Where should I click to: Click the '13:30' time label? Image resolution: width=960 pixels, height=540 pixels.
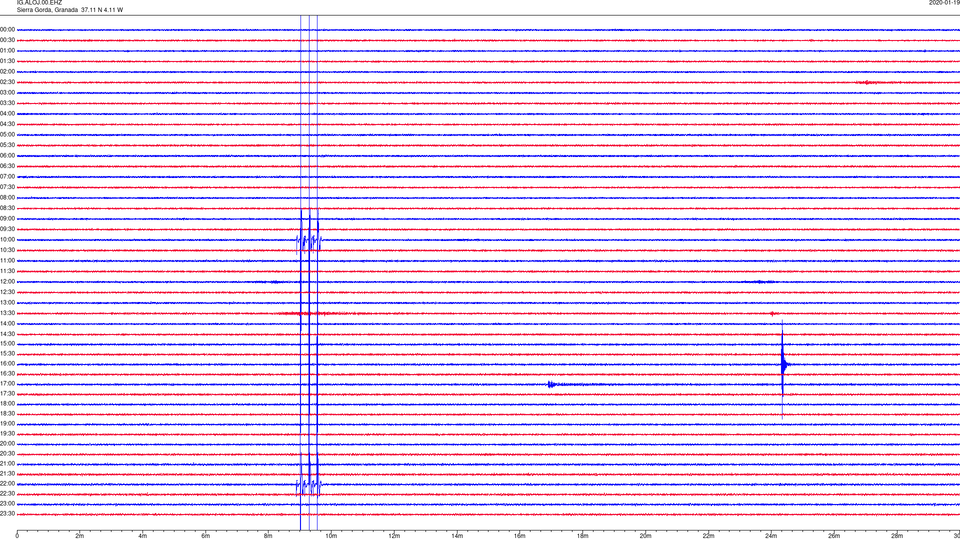coord(7,313)
